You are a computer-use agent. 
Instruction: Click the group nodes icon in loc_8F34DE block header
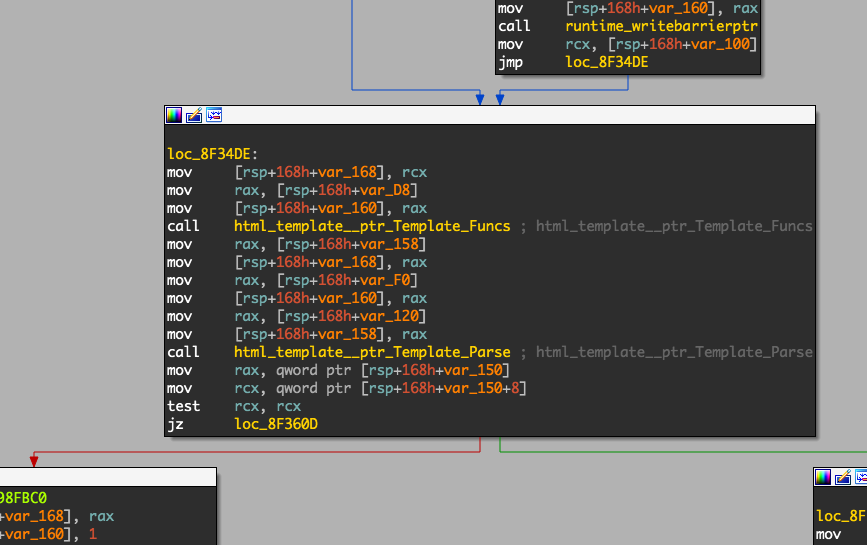point(213,115)
